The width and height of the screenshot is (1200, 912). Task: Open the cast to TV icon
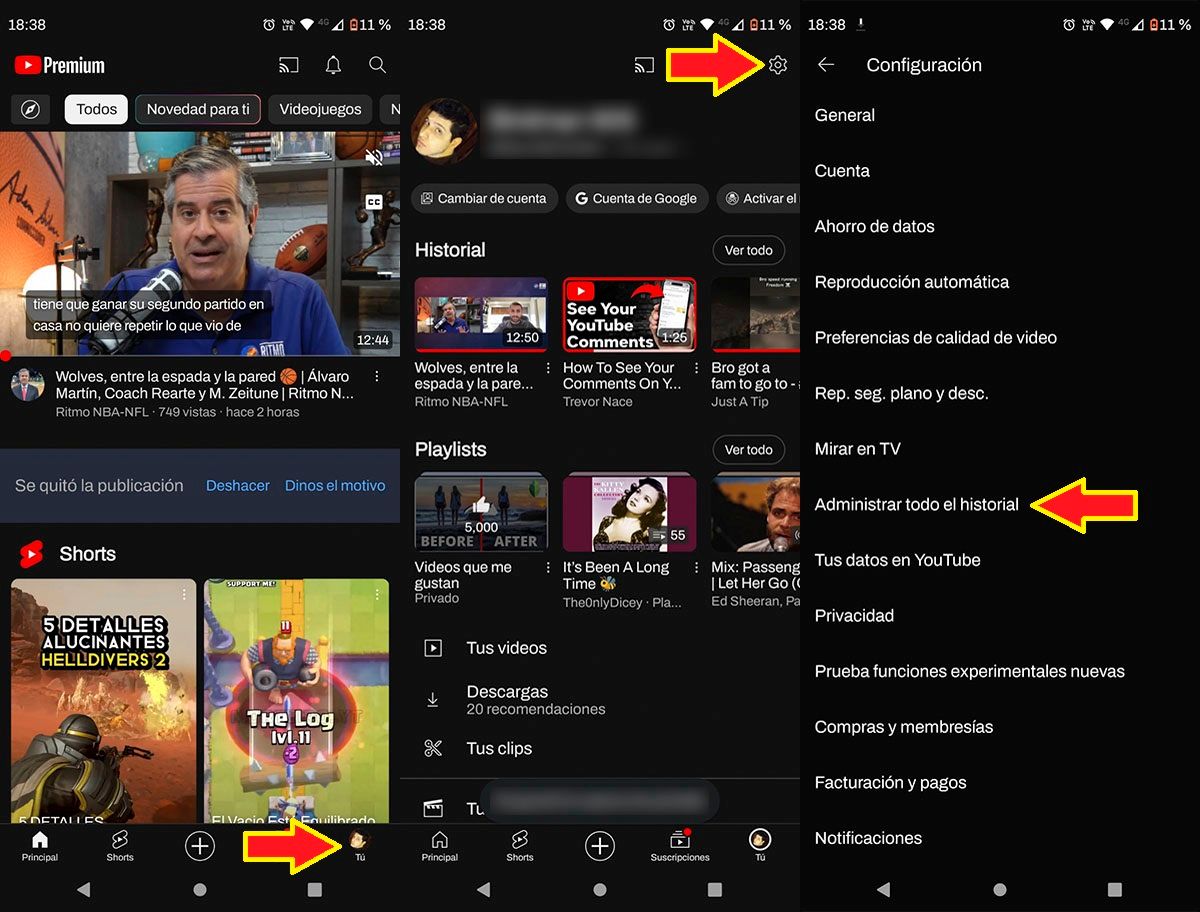tap(289, 65)
